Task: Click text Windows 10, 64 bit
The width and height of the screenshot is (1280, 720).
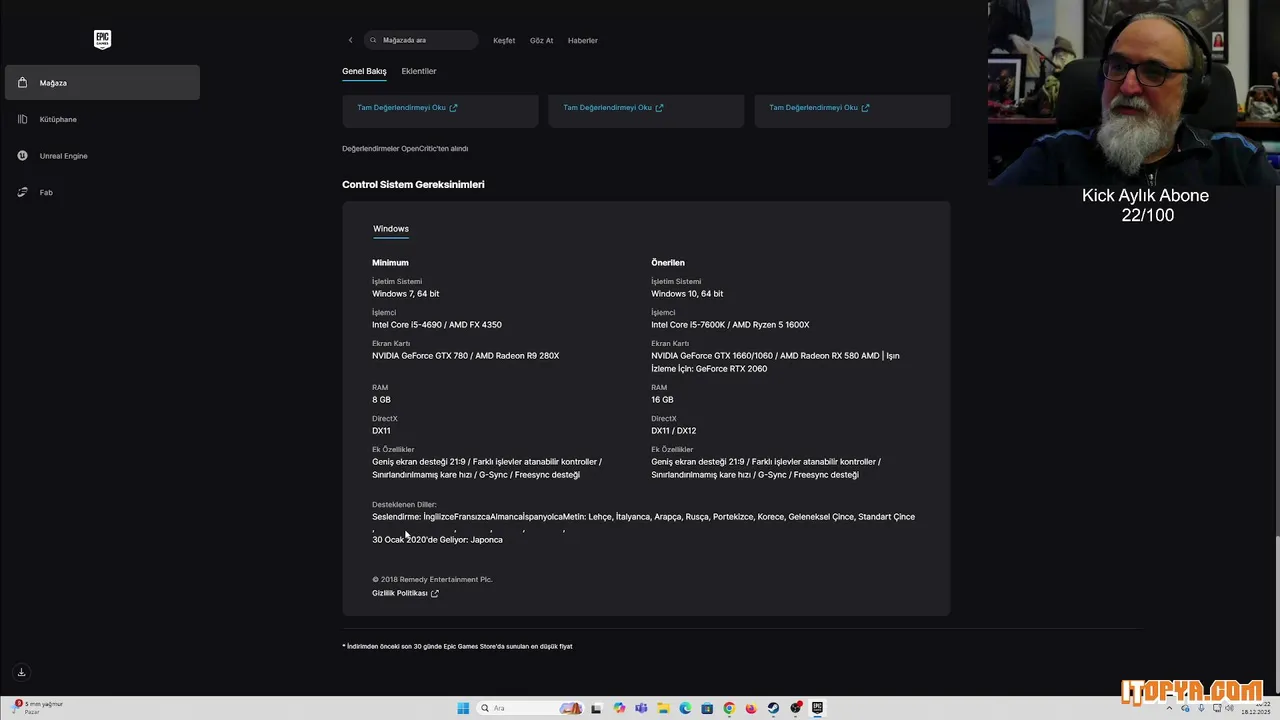Action: (687, 294)
